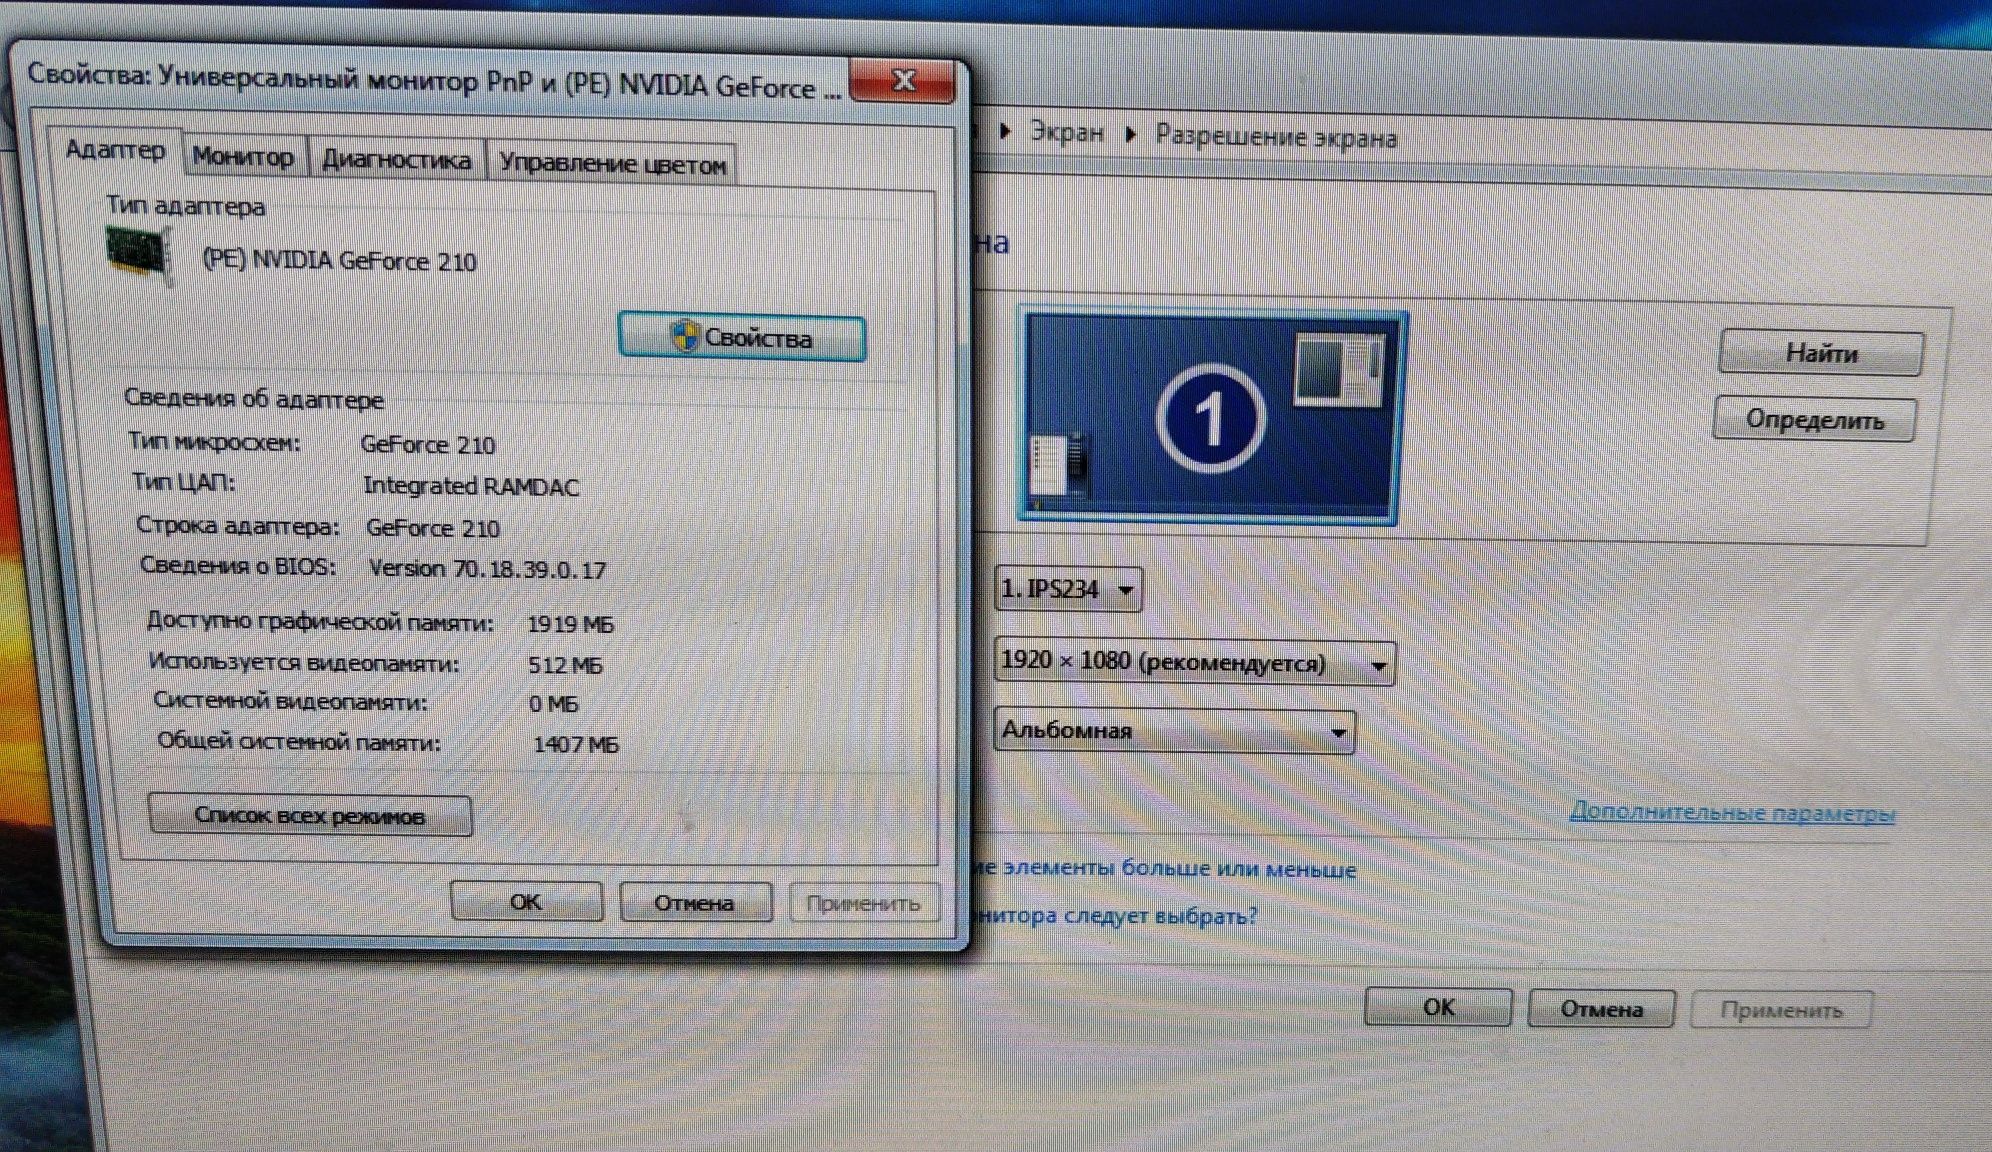The image size is (1992, 1152).
Task: Open the Адаптер tab
Action: click(x=115, y=151)
